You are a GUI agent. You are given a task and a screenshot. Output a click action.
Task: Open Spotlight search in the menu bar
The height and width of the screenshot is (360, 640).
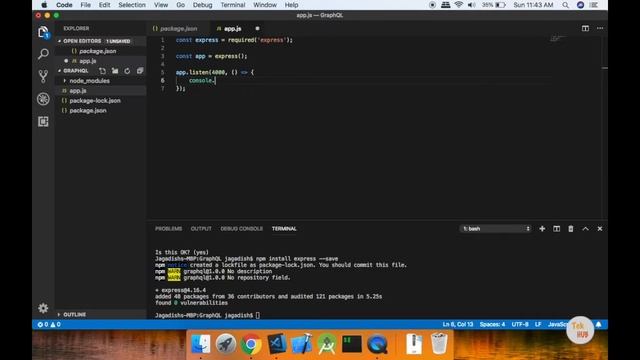tap(565, 5)
